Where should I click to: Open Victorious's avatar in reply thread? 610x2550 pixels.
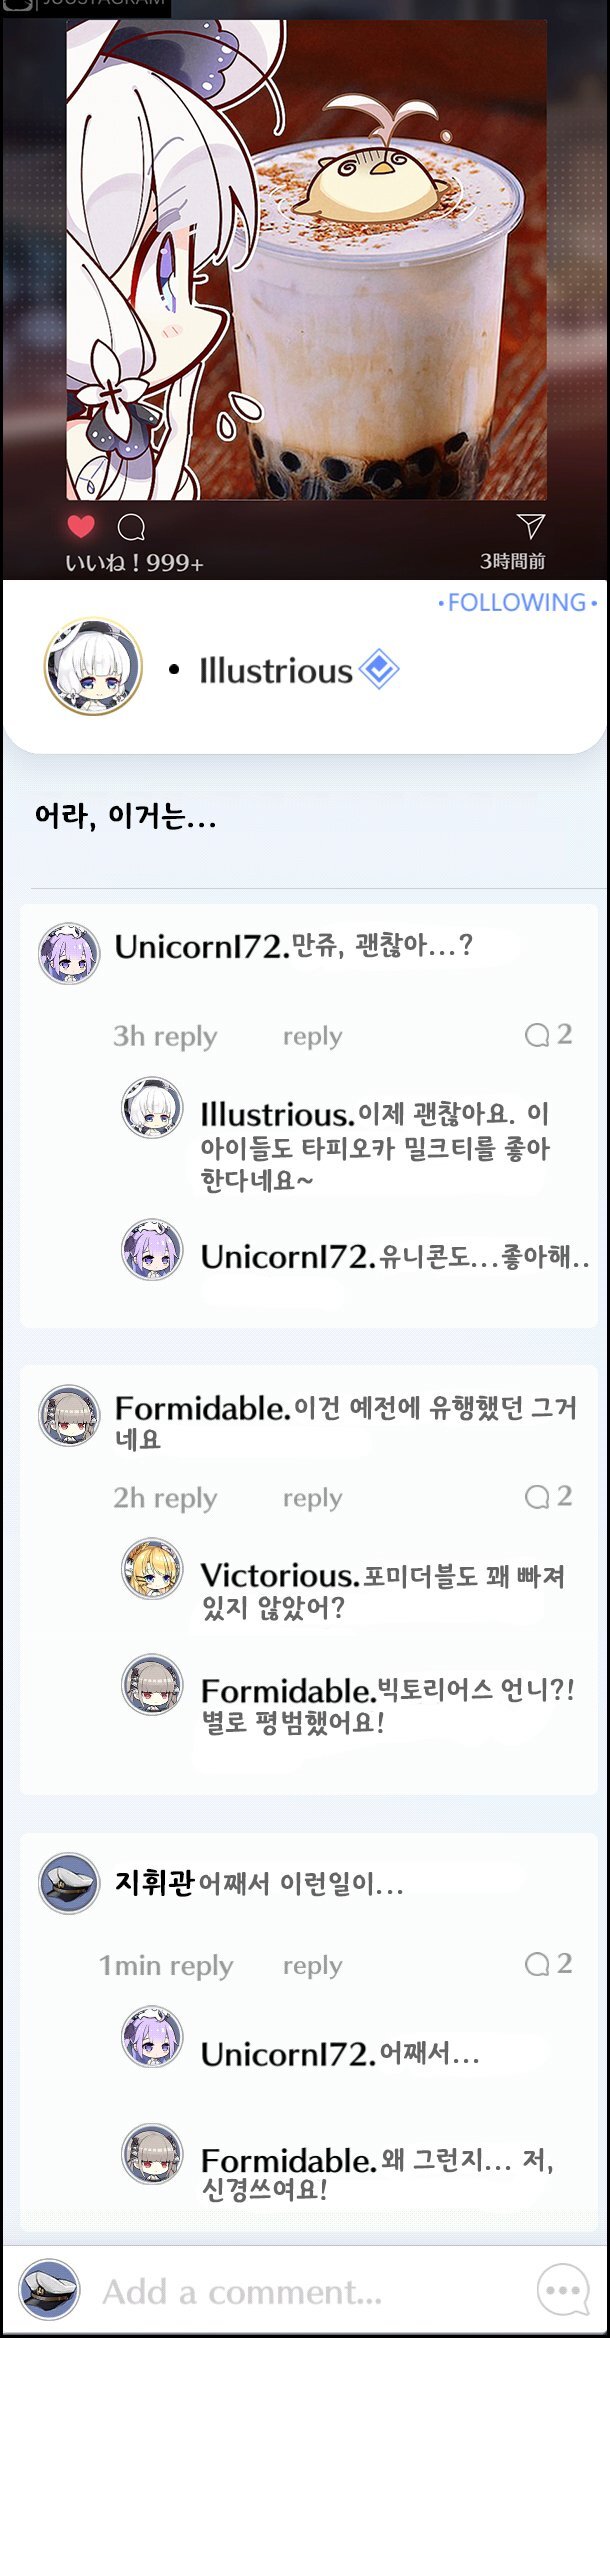152,1568
